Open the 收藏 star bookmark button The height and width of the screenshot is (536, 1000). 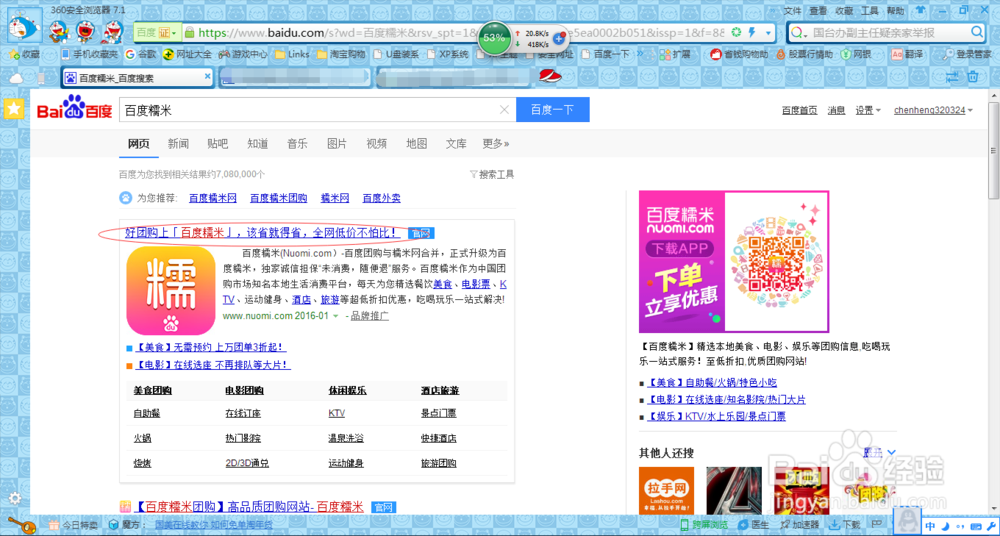25,55
